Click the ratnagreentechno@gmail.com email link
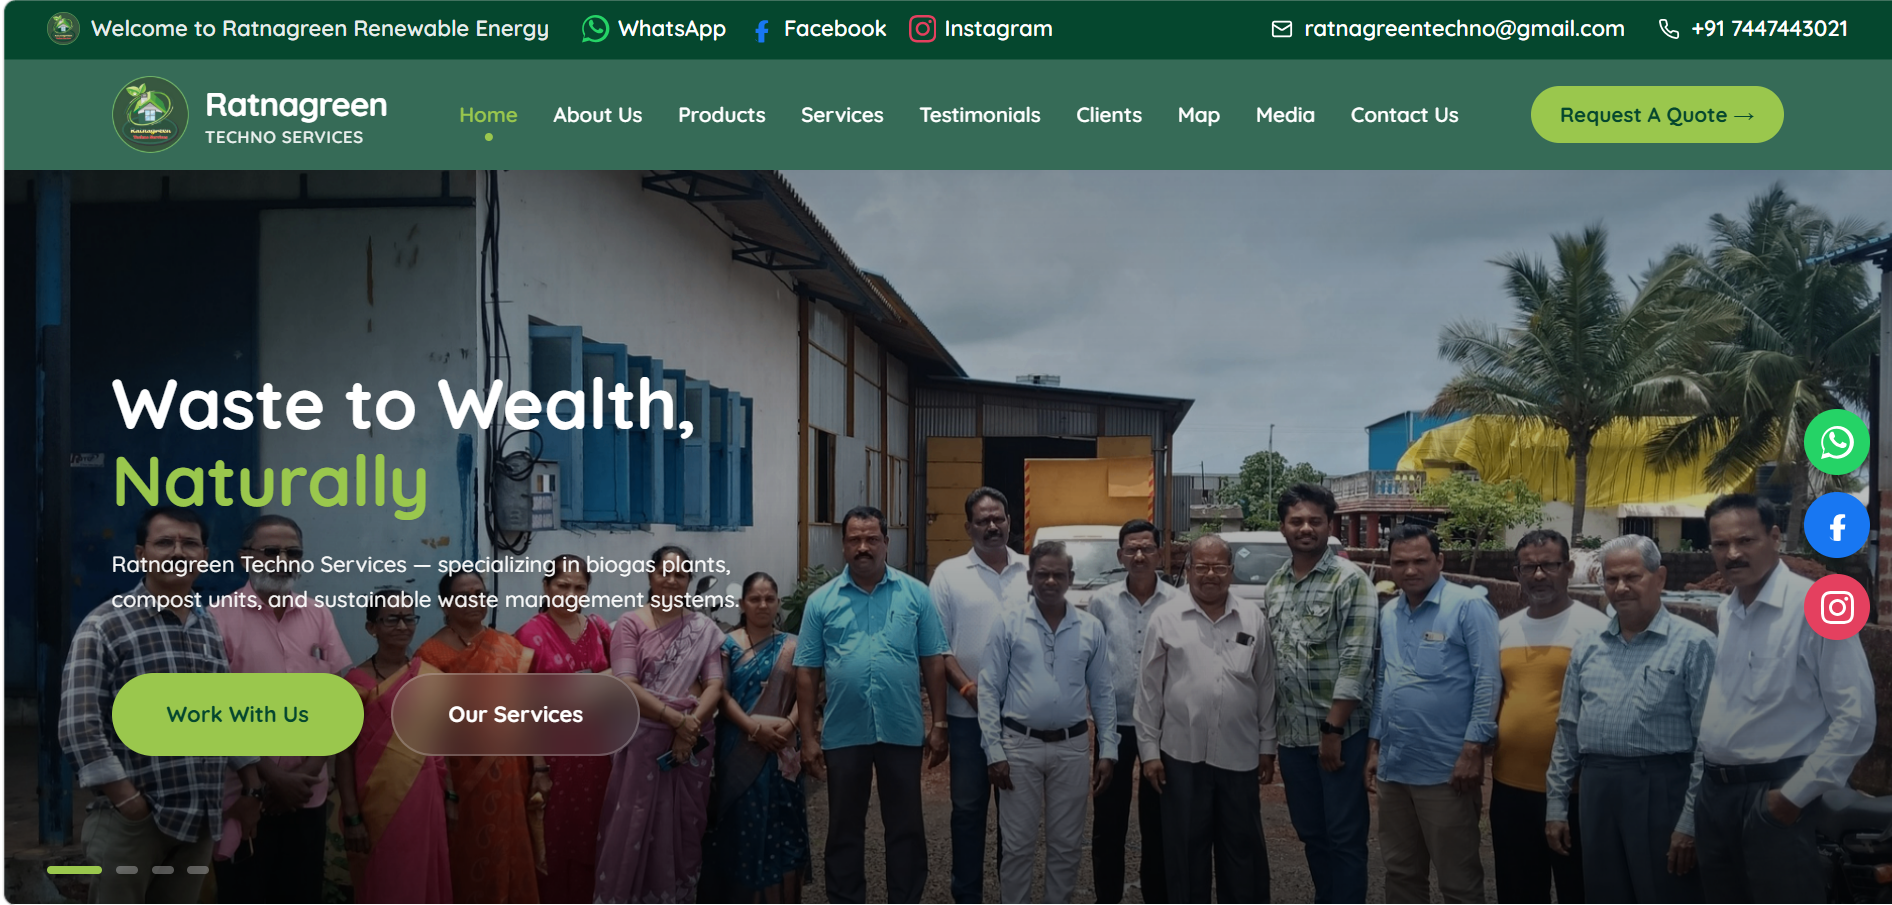The height and width of the screenshot is (905, 1892). coord(1464,29)
